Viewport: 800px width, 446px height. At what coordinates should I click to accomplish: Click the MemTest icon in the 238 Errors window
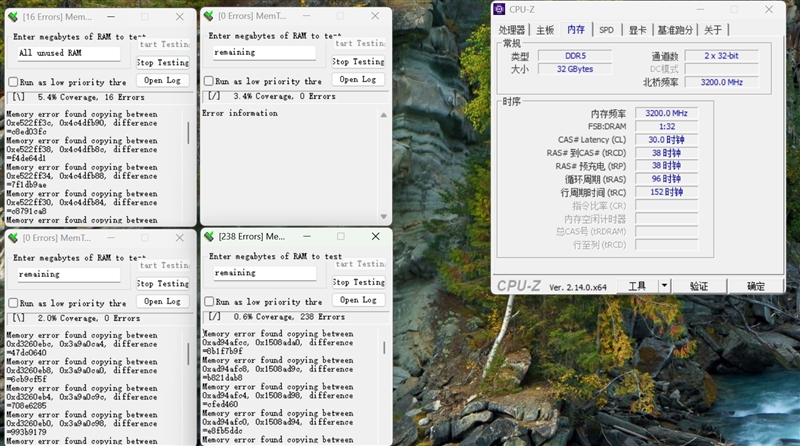(209, 237)
